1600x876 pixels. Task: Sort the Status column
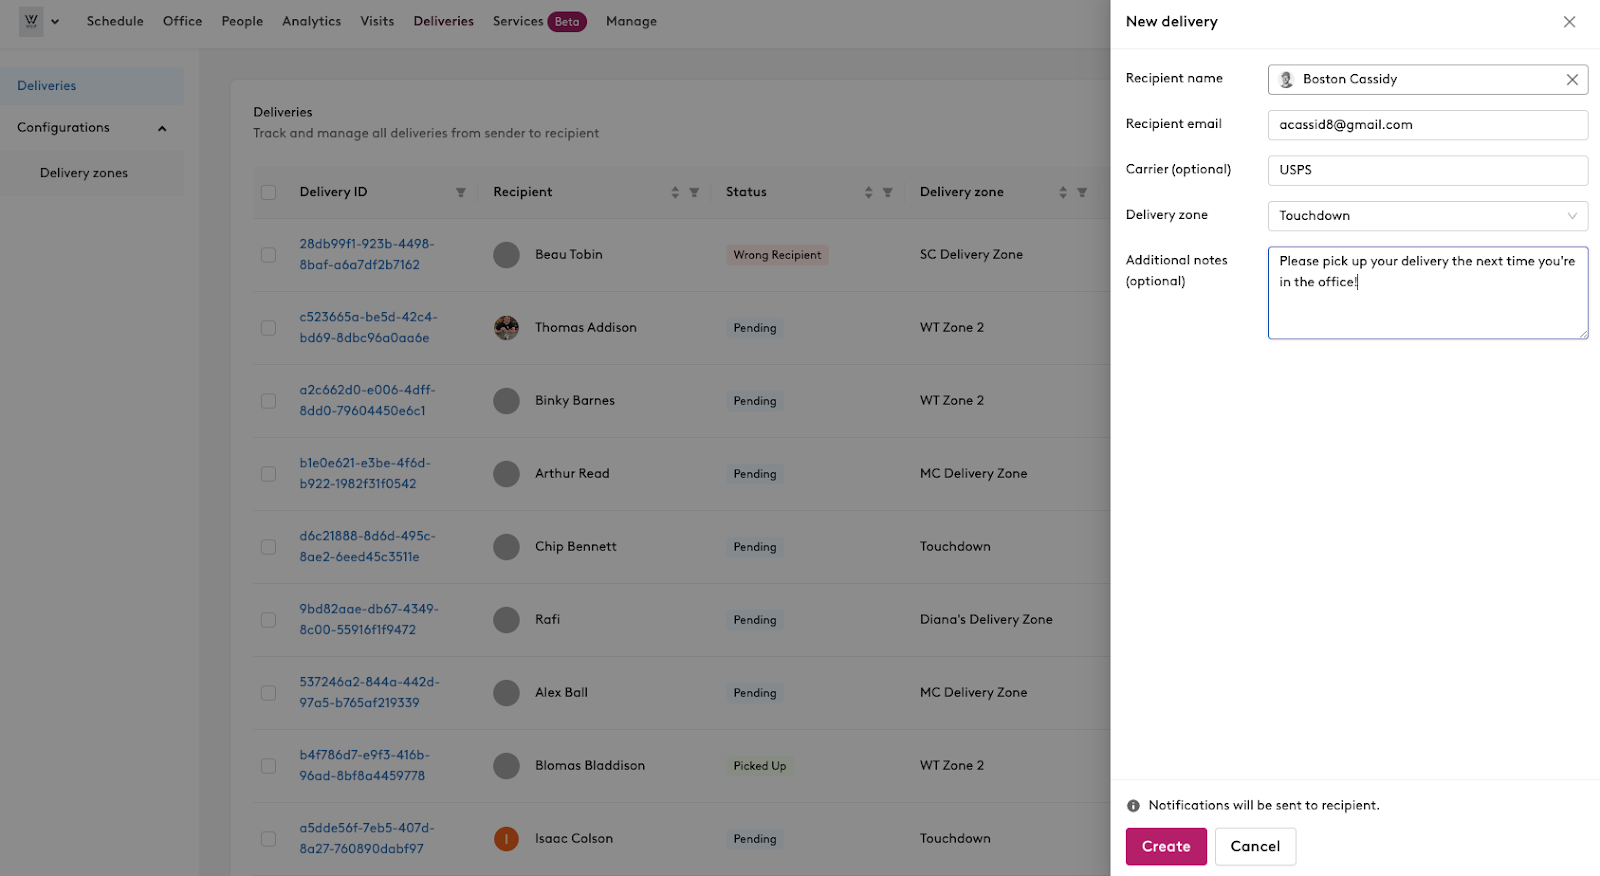pyautogui.click(x=868, y=191)
